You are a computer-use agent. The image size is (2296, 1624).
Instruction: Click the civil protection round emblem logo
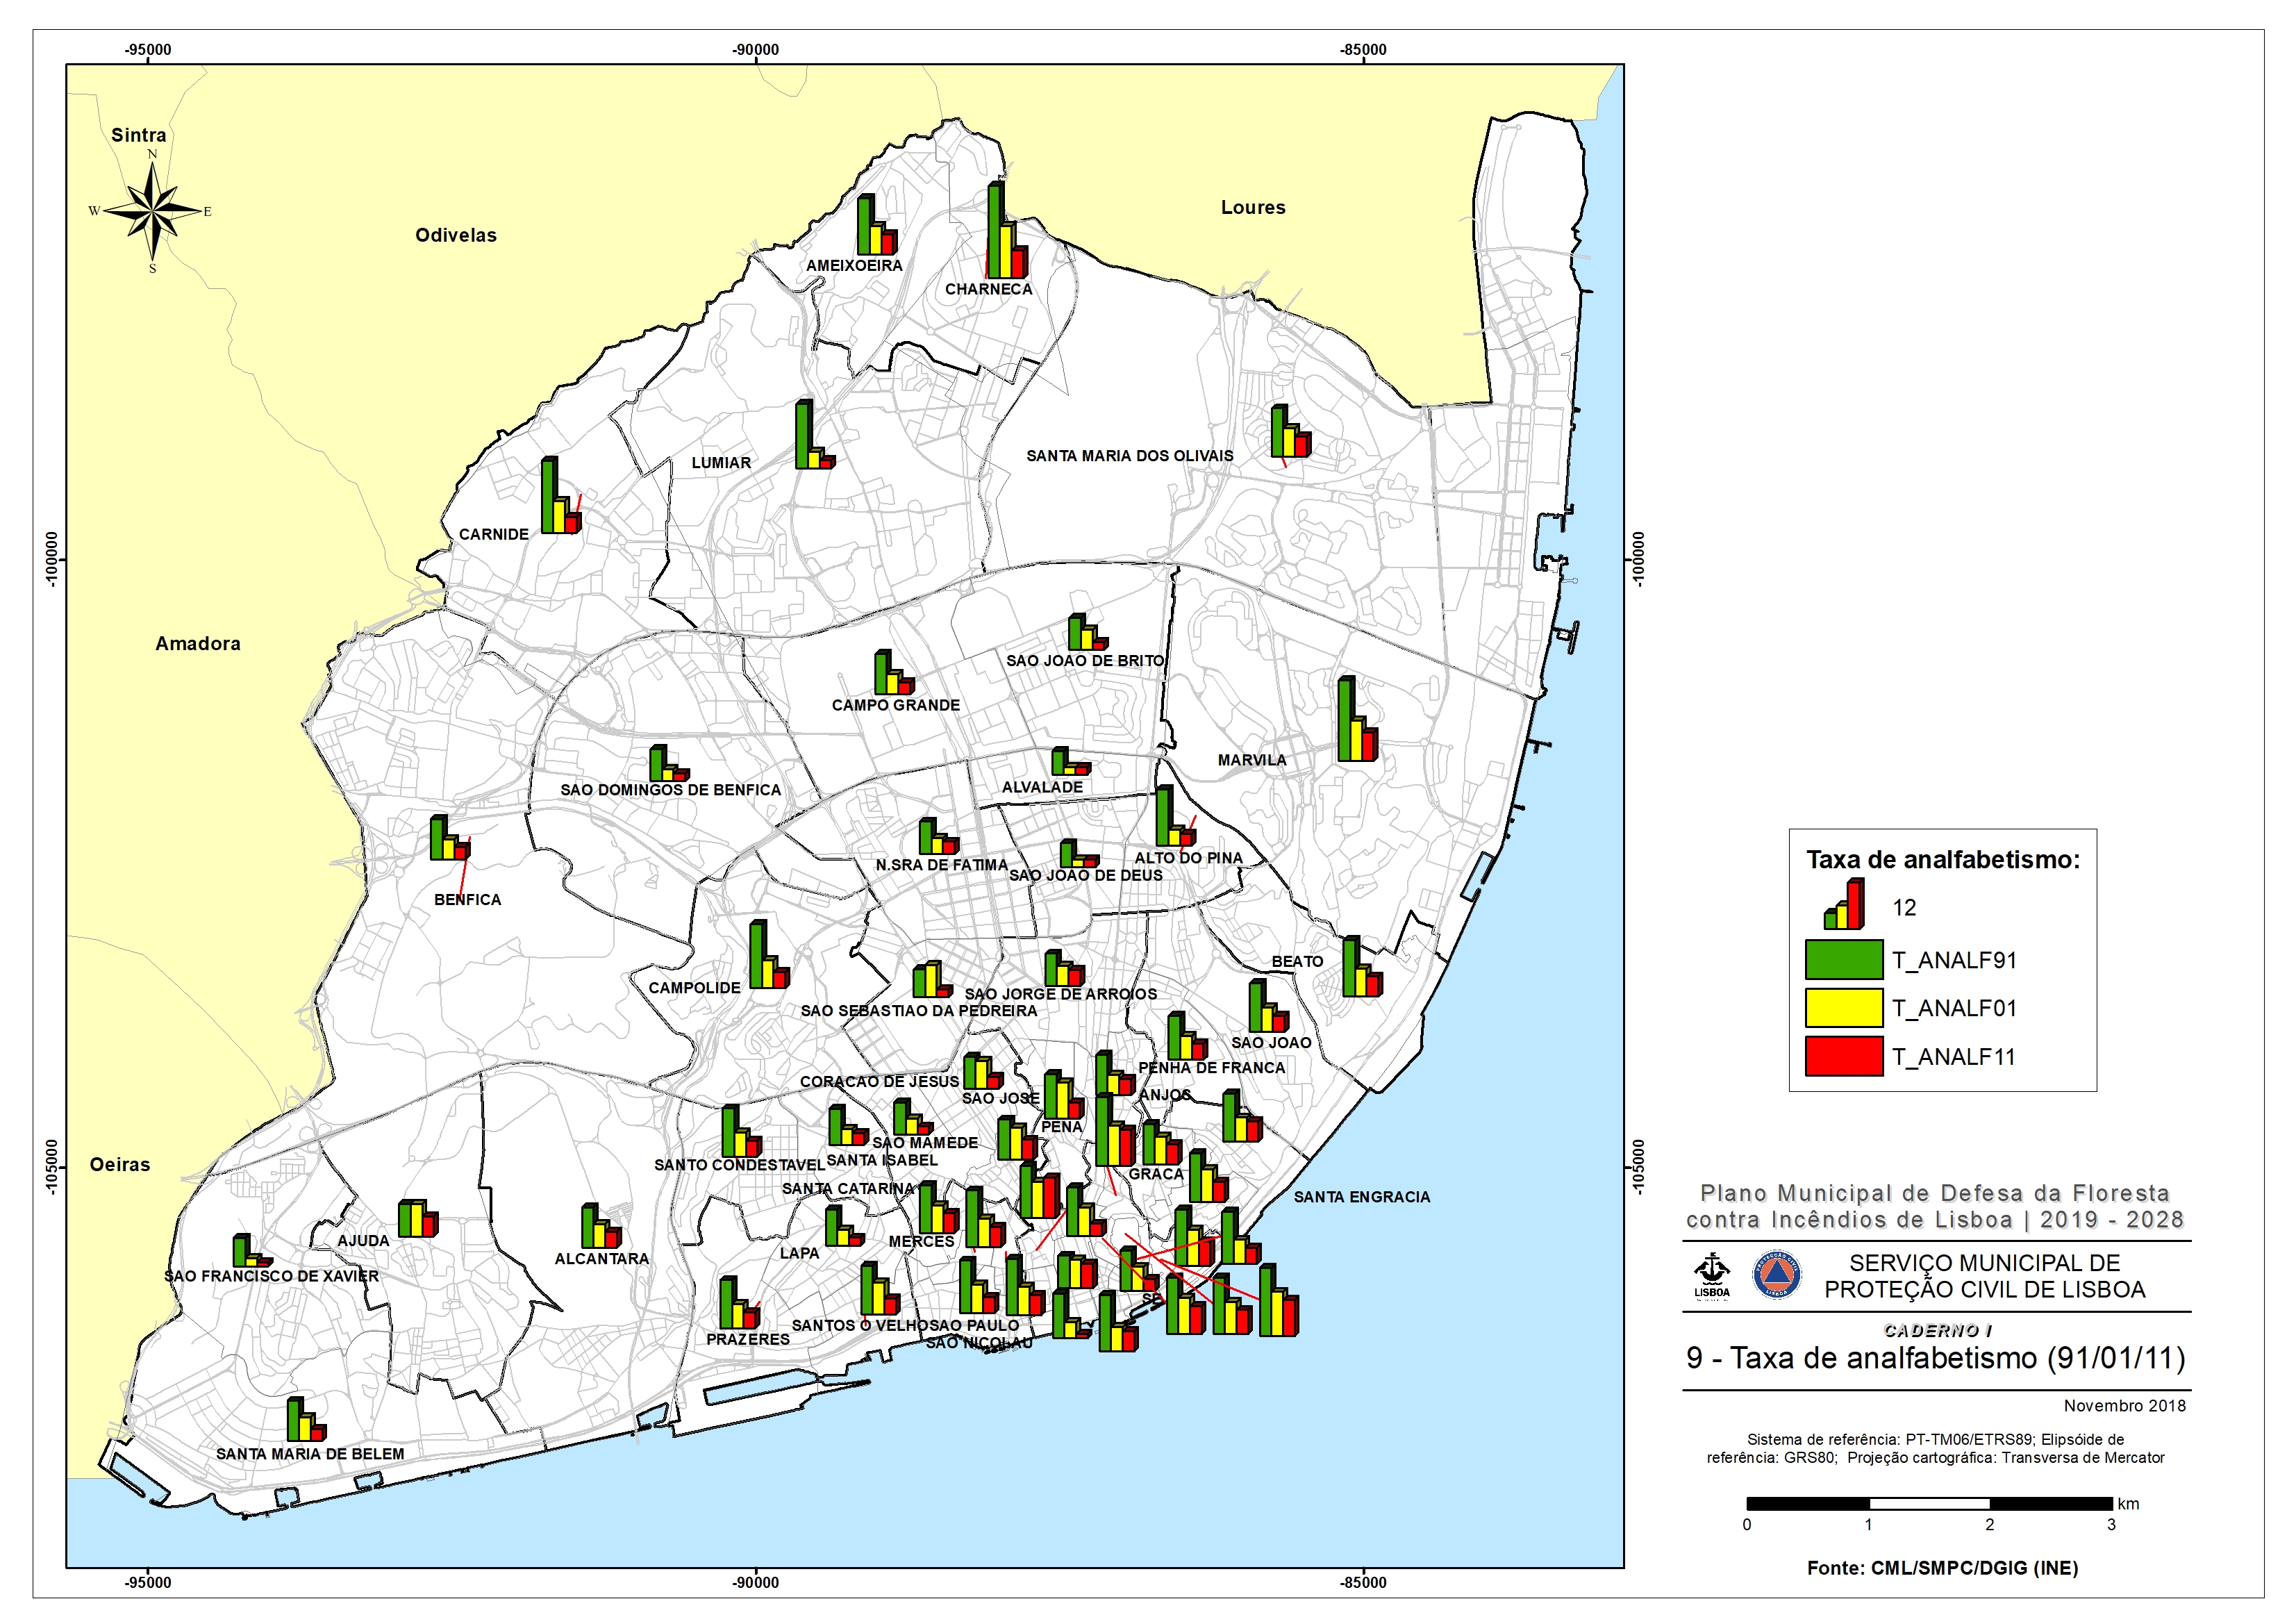tap(1777, 1276)
